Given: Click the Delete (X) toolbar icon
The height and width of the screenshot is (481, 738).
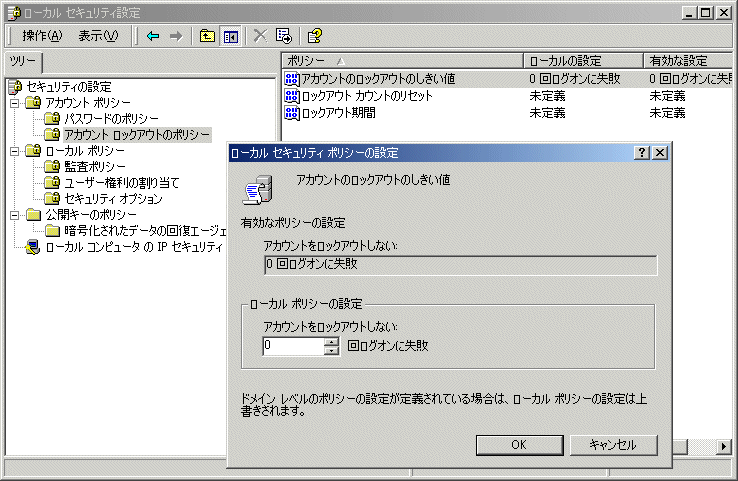Looking at the screenshot, I should tap(260, 36).
